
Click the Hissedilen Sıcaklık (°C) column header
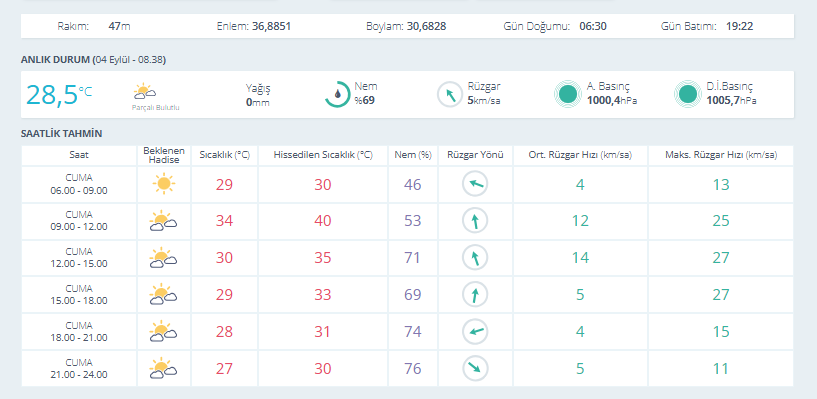coord(323,155)
